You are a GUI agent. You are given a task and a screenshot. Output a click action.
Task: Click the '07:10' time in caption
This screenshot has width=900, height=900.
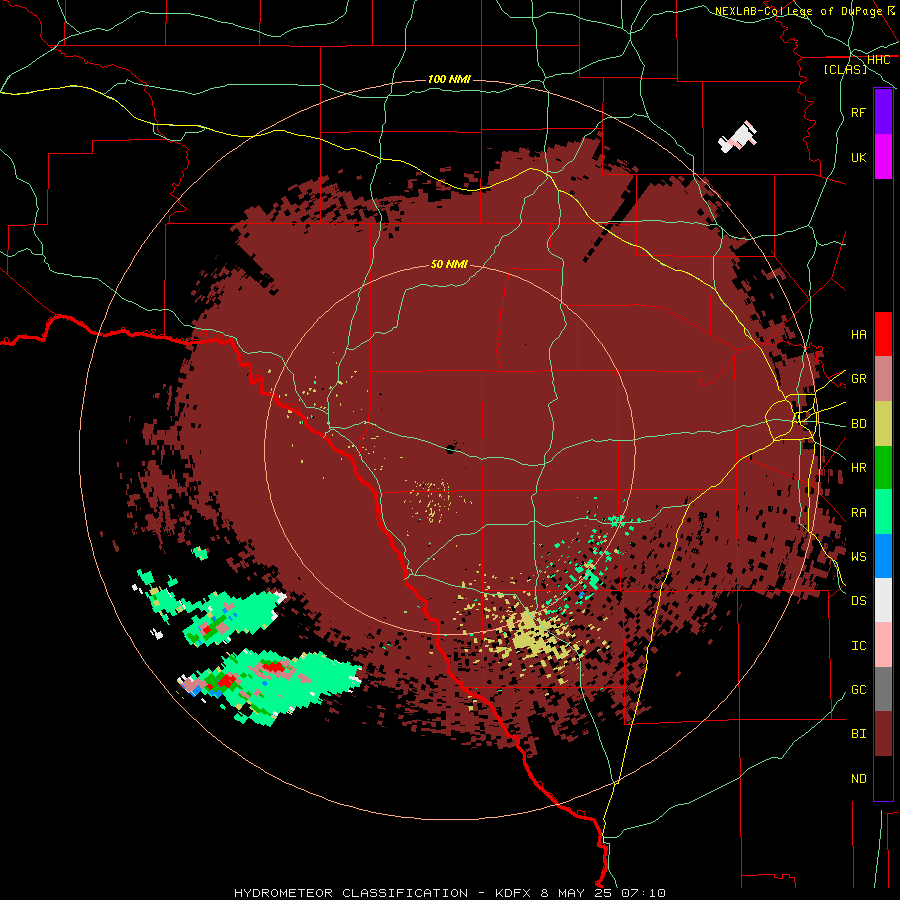642,893
